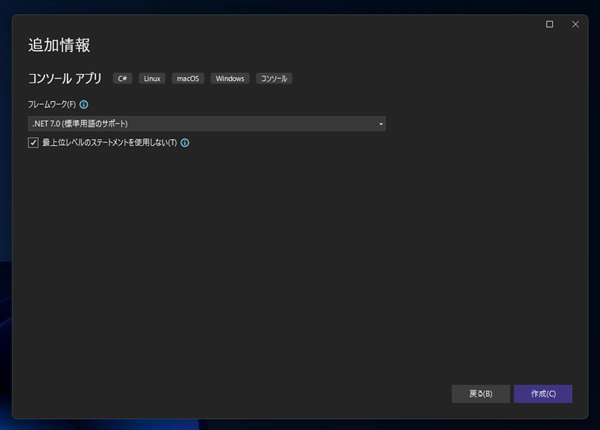Image resolution: width=600 pixels, height=430 pixels.
Task: Click the フレームワーク(F) label
Action: tap(52, 104)
